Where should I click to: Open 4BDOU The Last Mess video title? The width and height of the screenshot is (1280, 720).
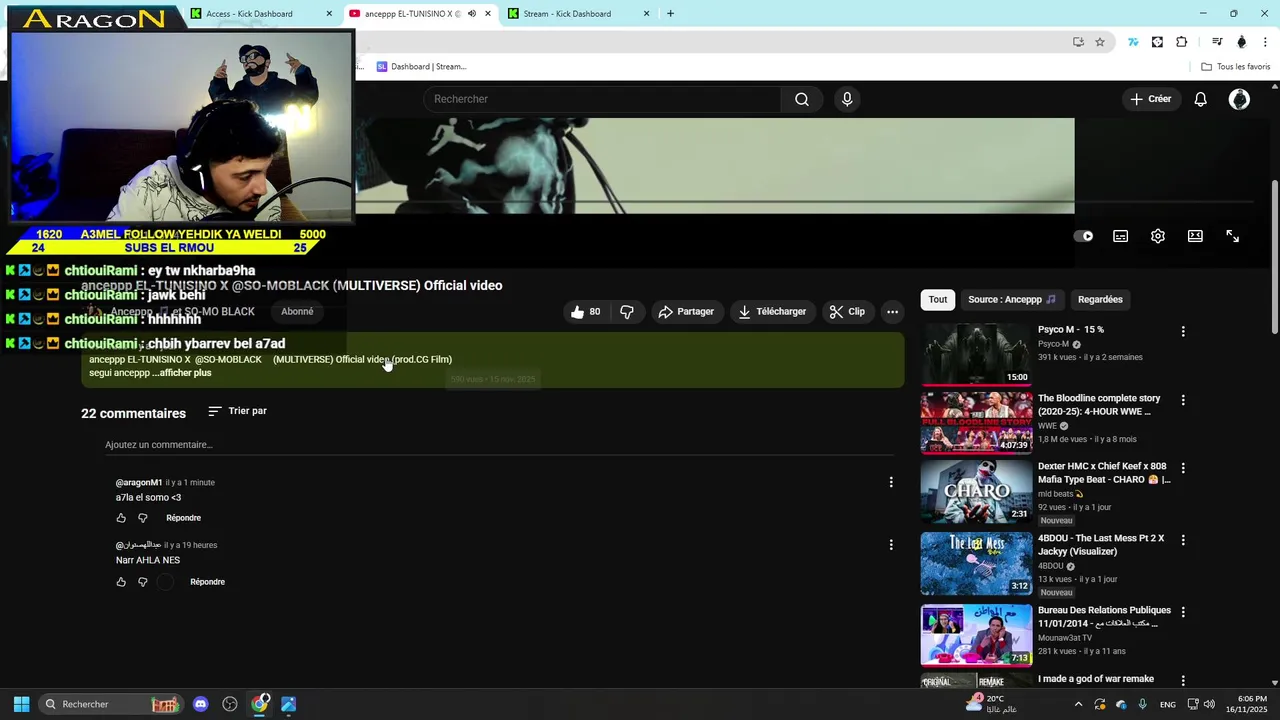coord(1101,545)
